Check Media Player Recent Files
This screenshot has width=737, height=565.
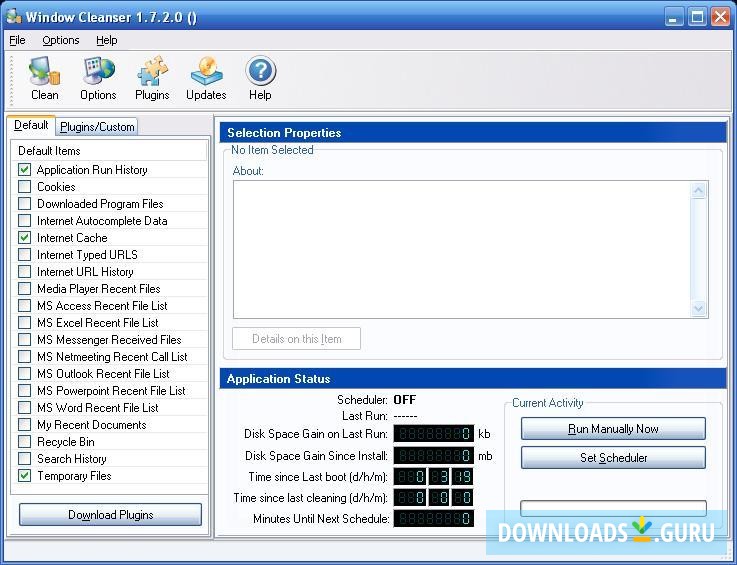click(24, 289)
